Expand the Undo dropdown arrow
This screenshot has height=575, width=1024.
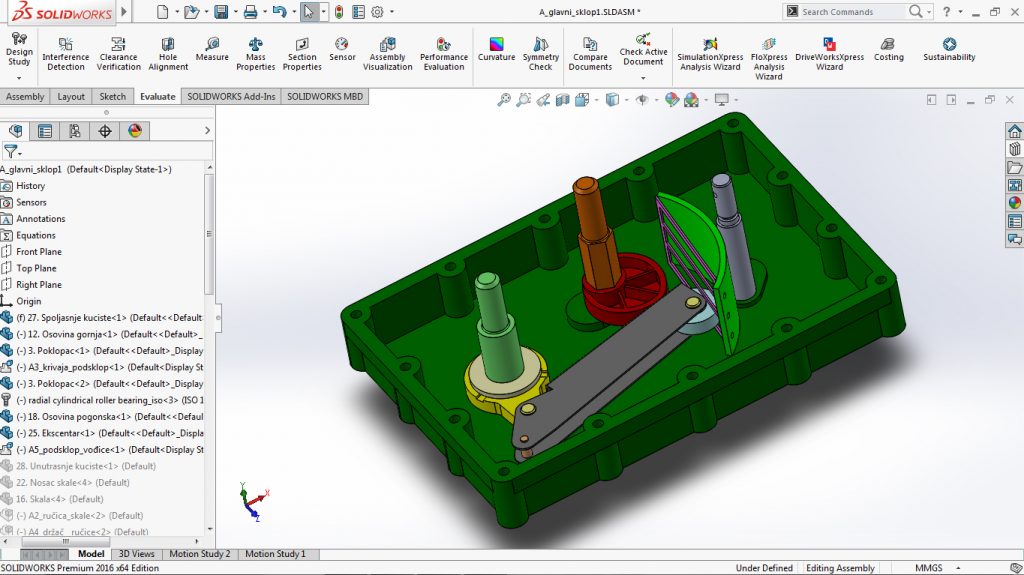[295, 12]
